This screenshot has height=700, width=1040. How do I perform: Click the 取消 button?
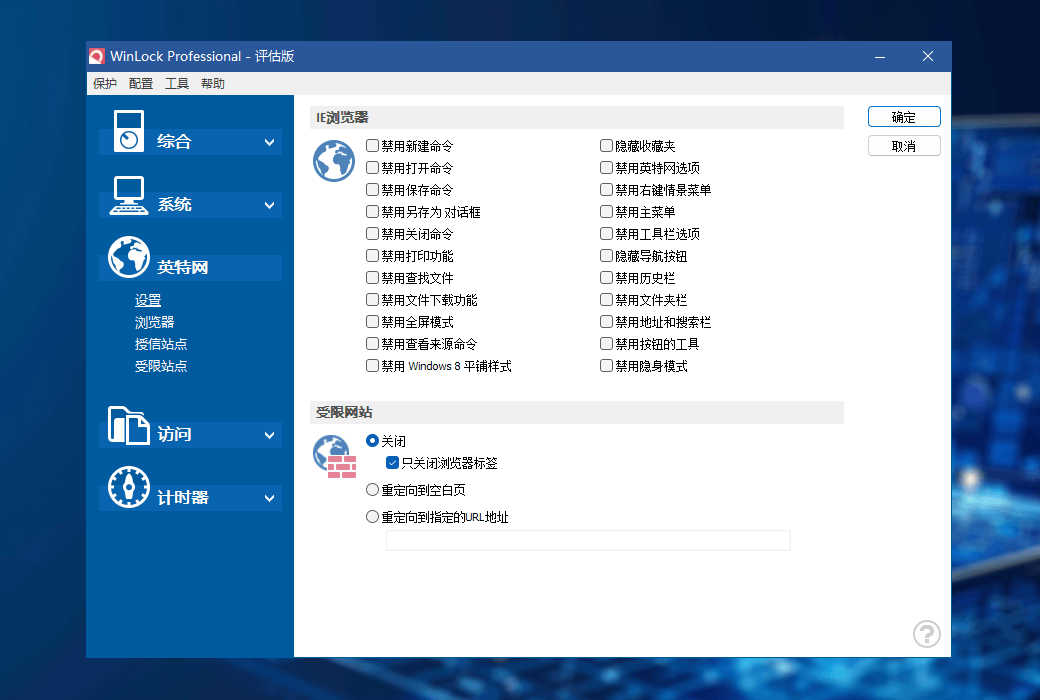pos(904,146)
